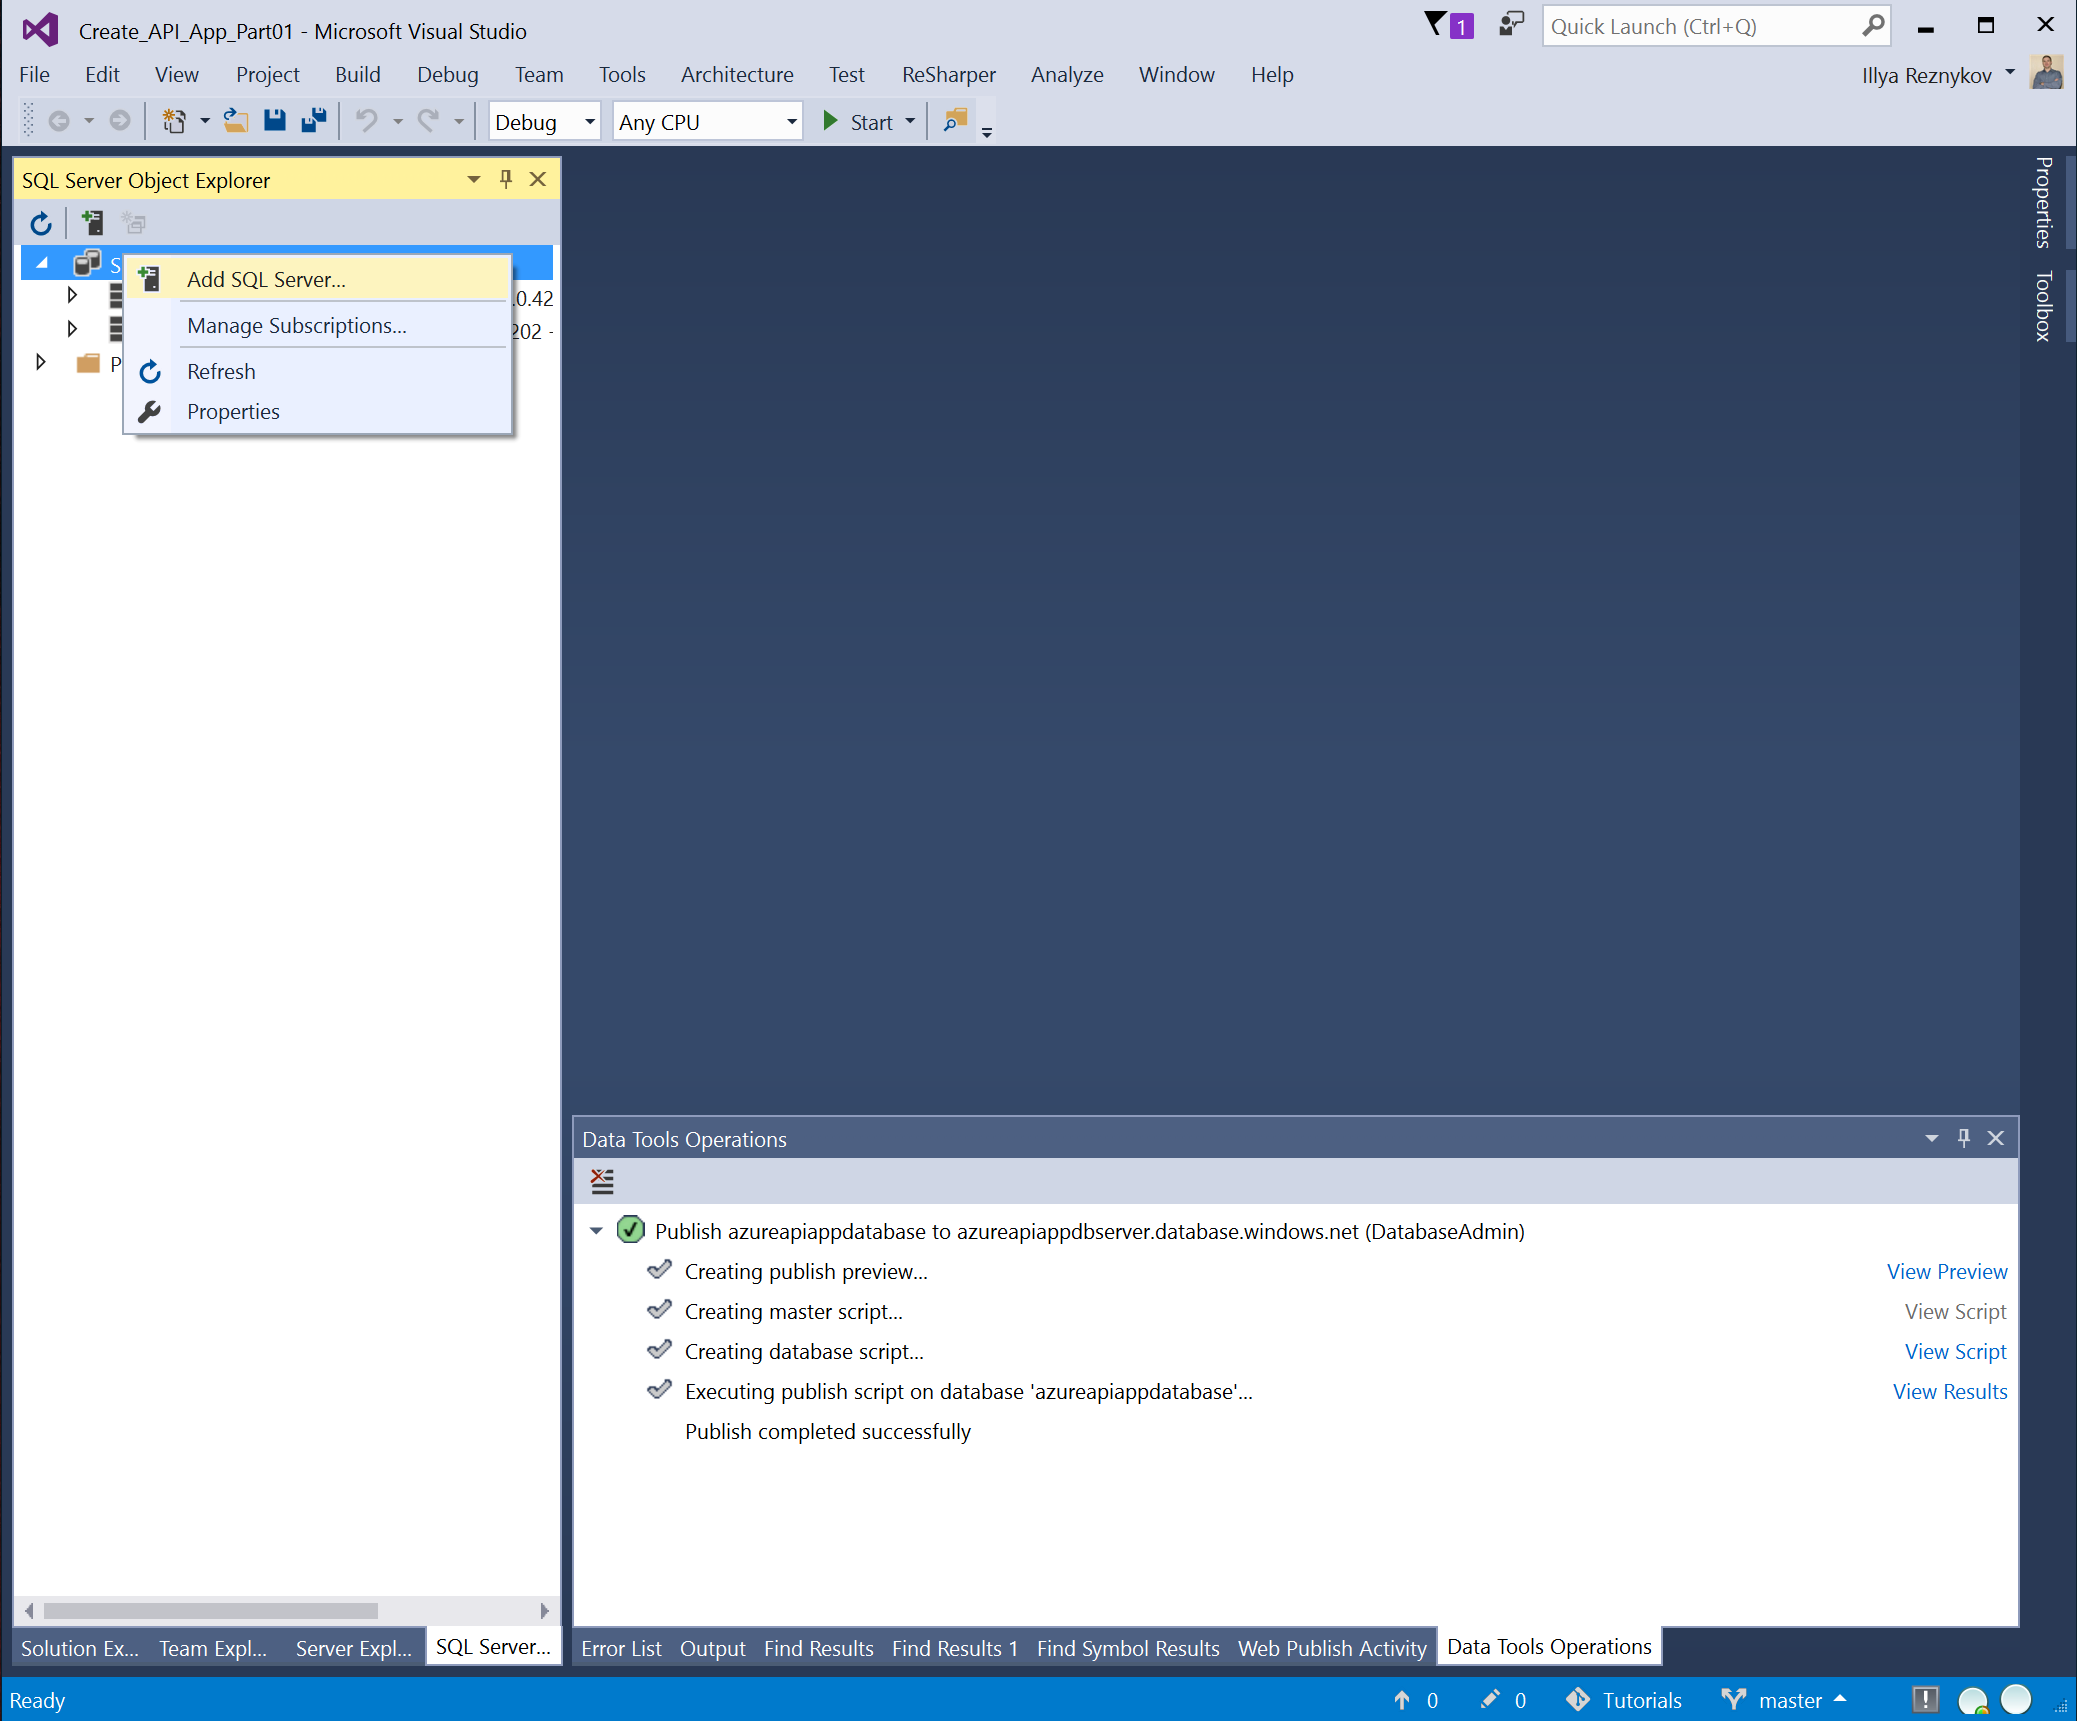Click the Undo toolbar icon
Image resolution: width=2077 pixels, height=1721 pixels.
pos(367,121)
